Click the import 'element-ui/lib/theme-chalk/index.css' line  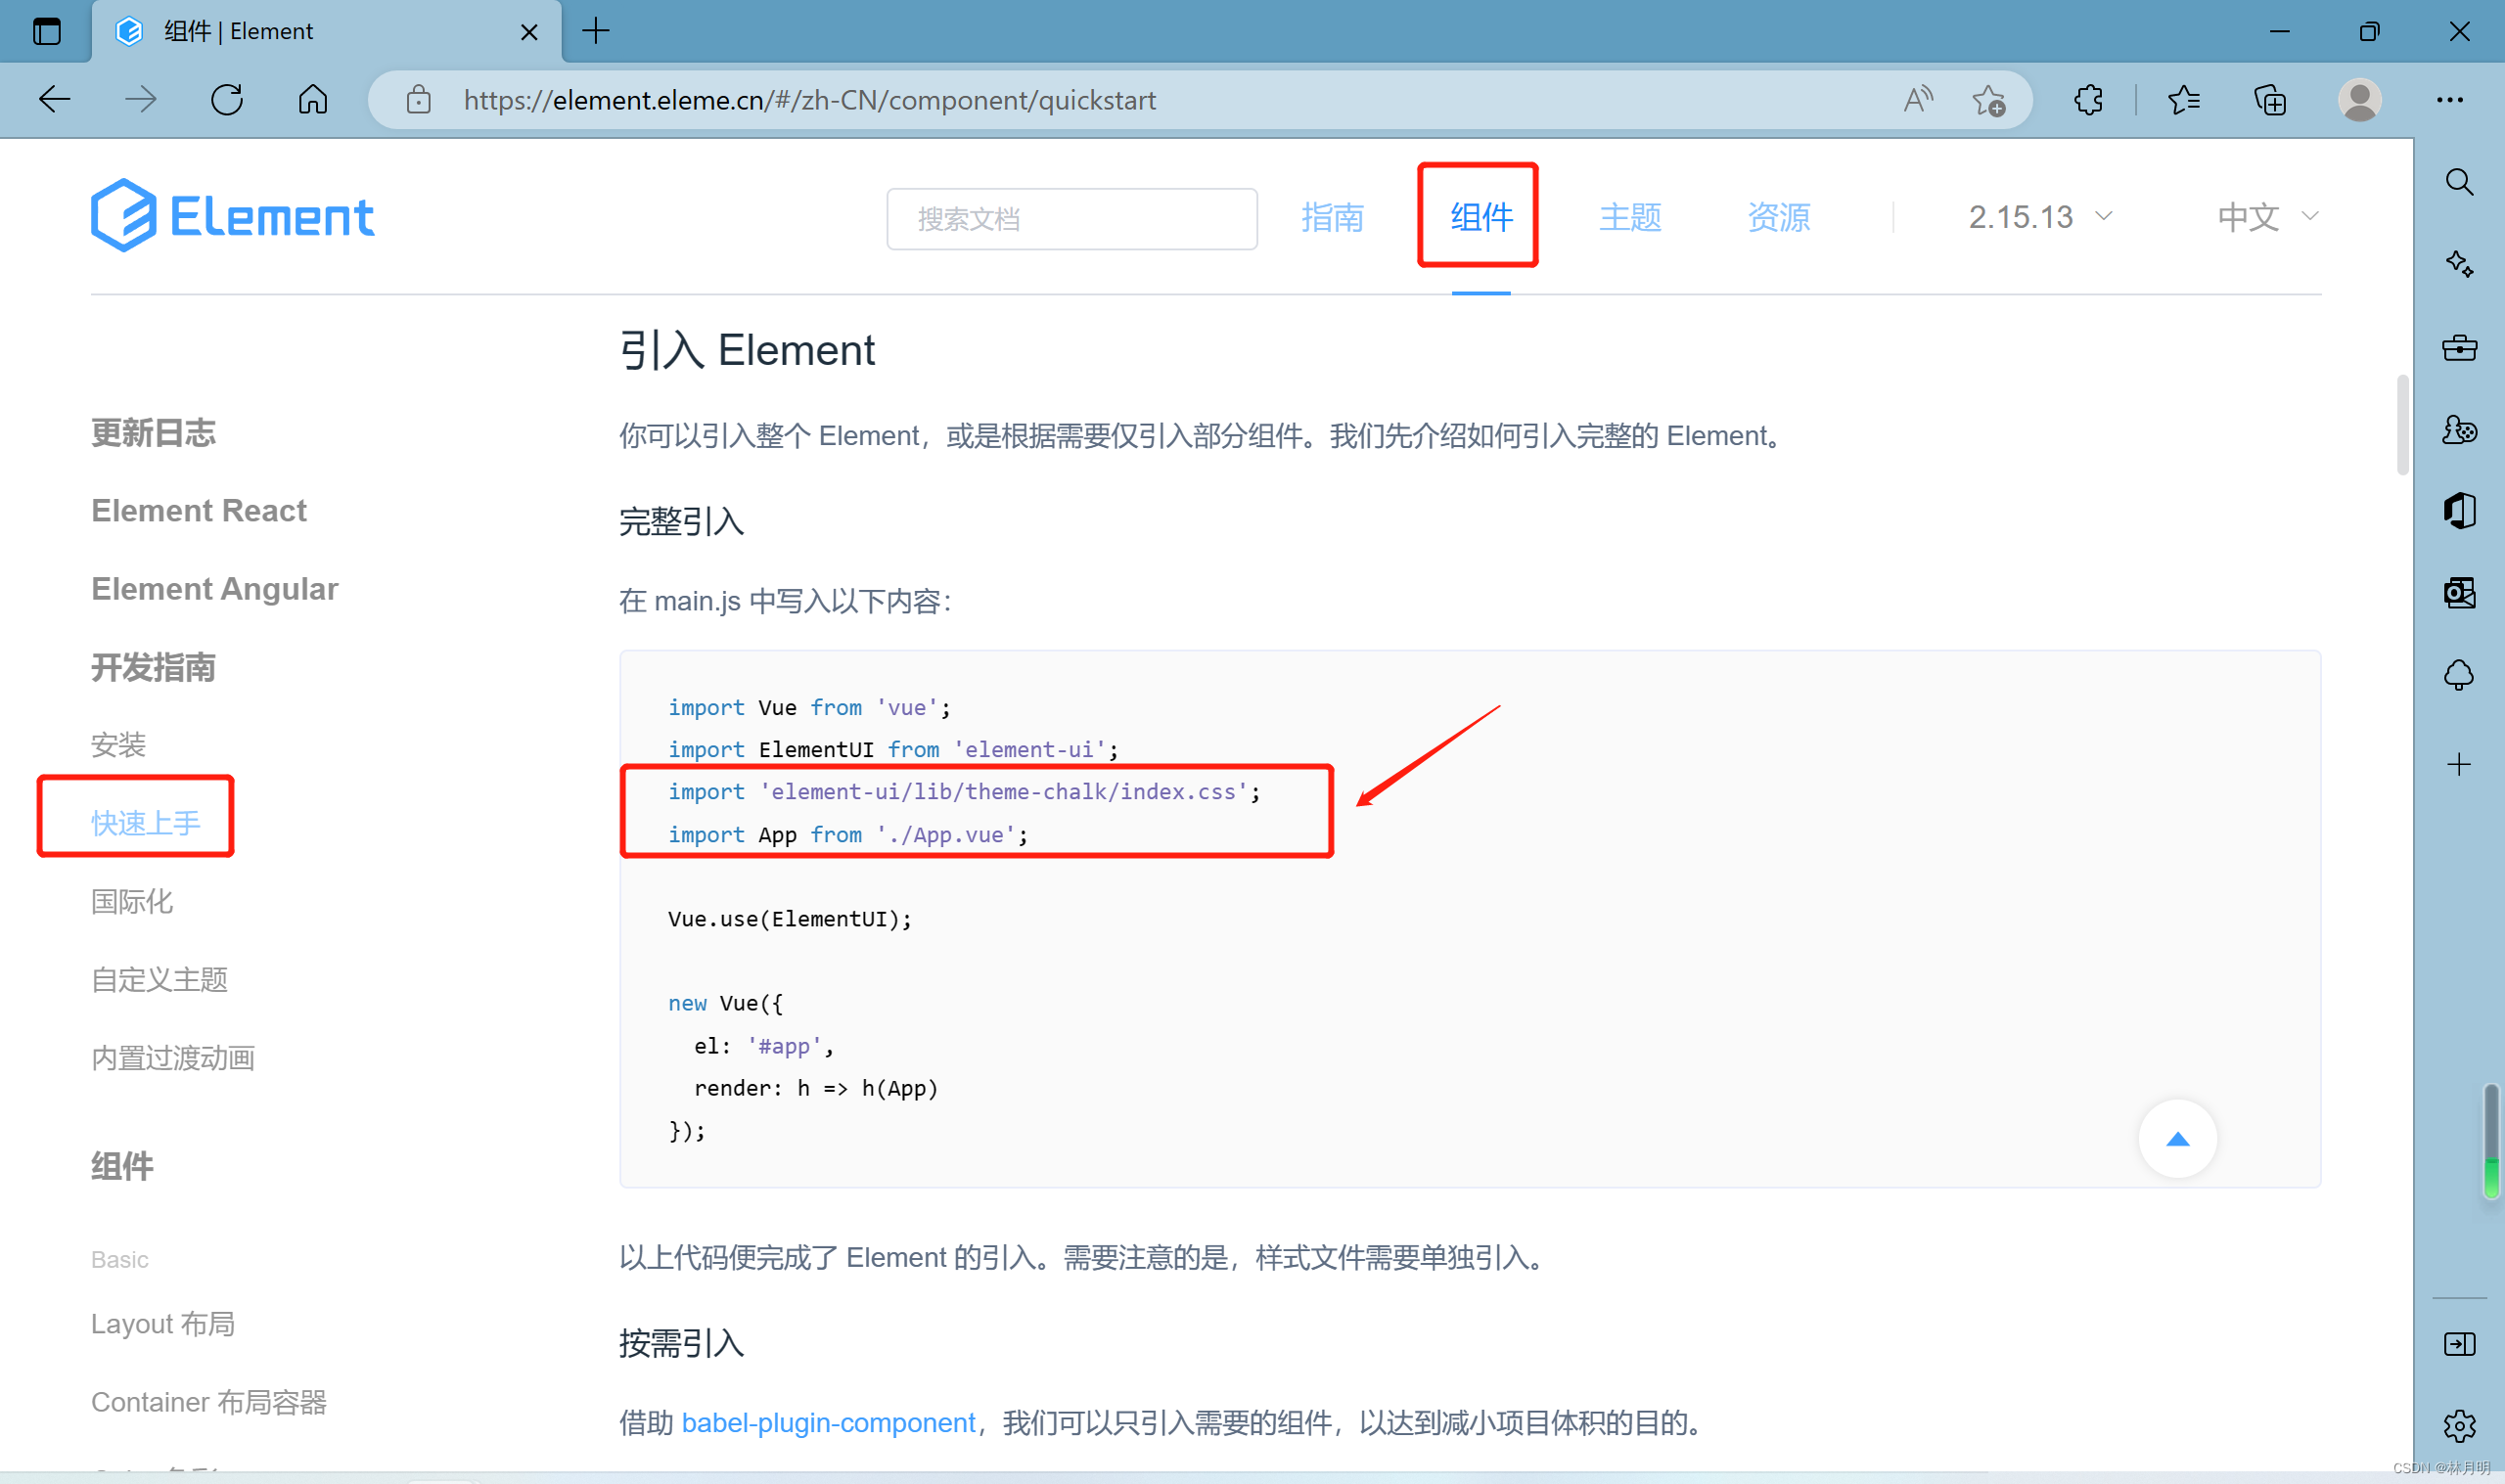pyautogui.click(x=964, y=791)
